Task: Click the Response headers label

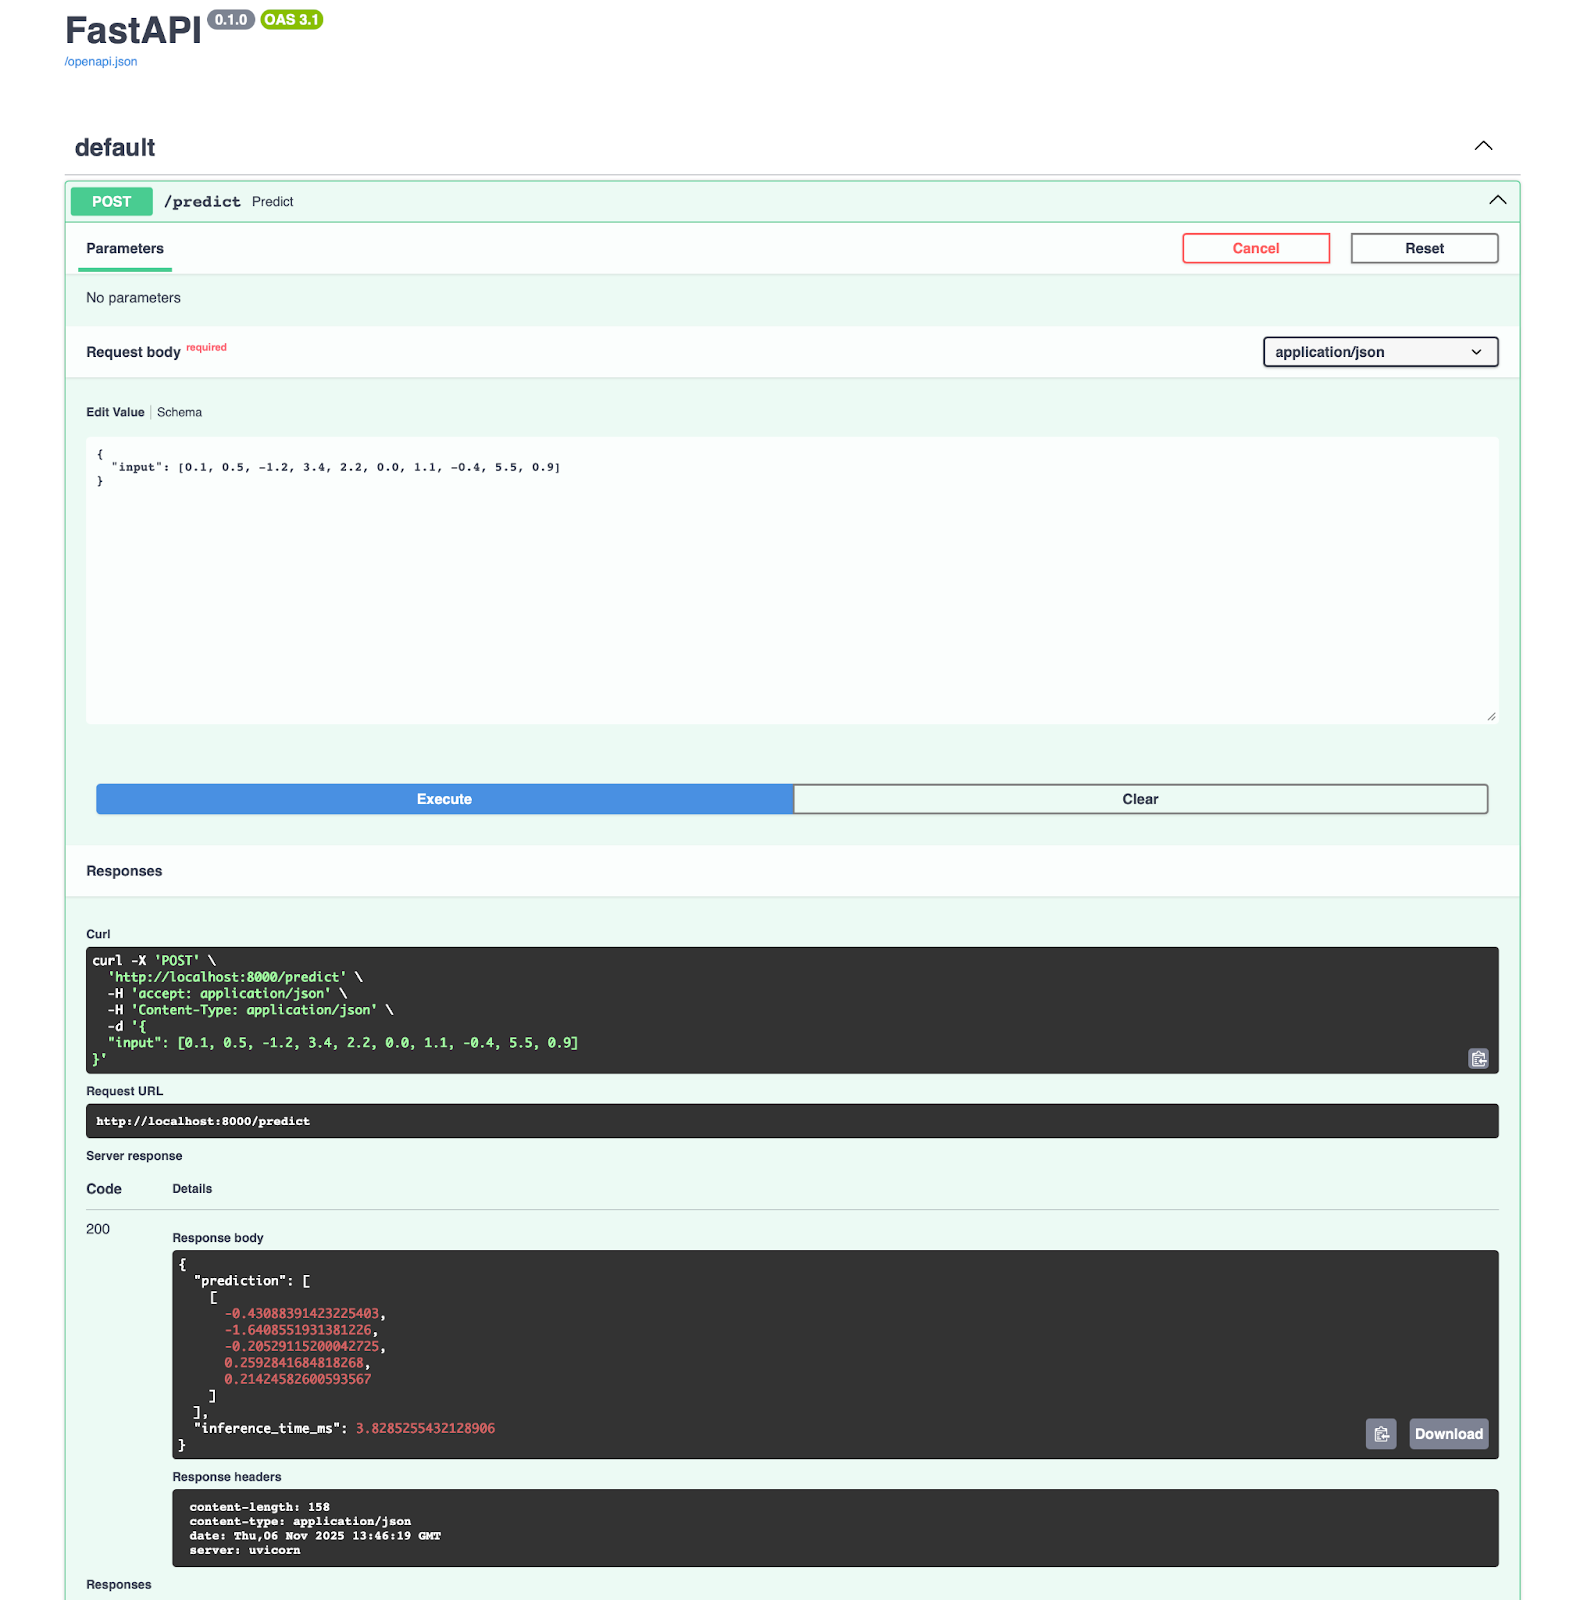Action: click(x=227, y=1477)
